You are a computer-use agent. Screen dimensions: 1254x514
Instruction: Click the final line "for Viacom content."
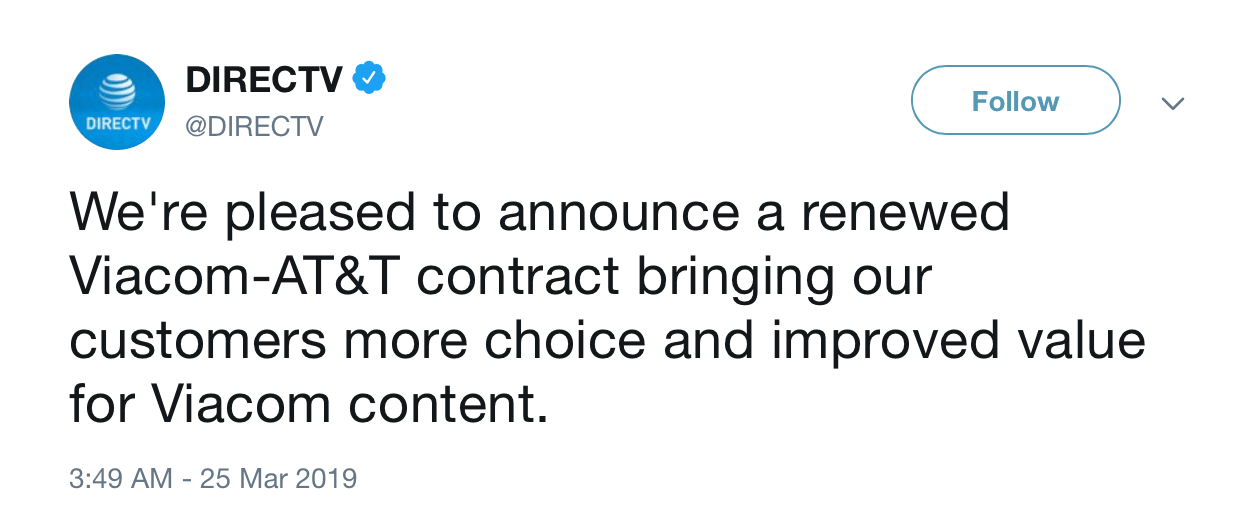pos(309,404)
